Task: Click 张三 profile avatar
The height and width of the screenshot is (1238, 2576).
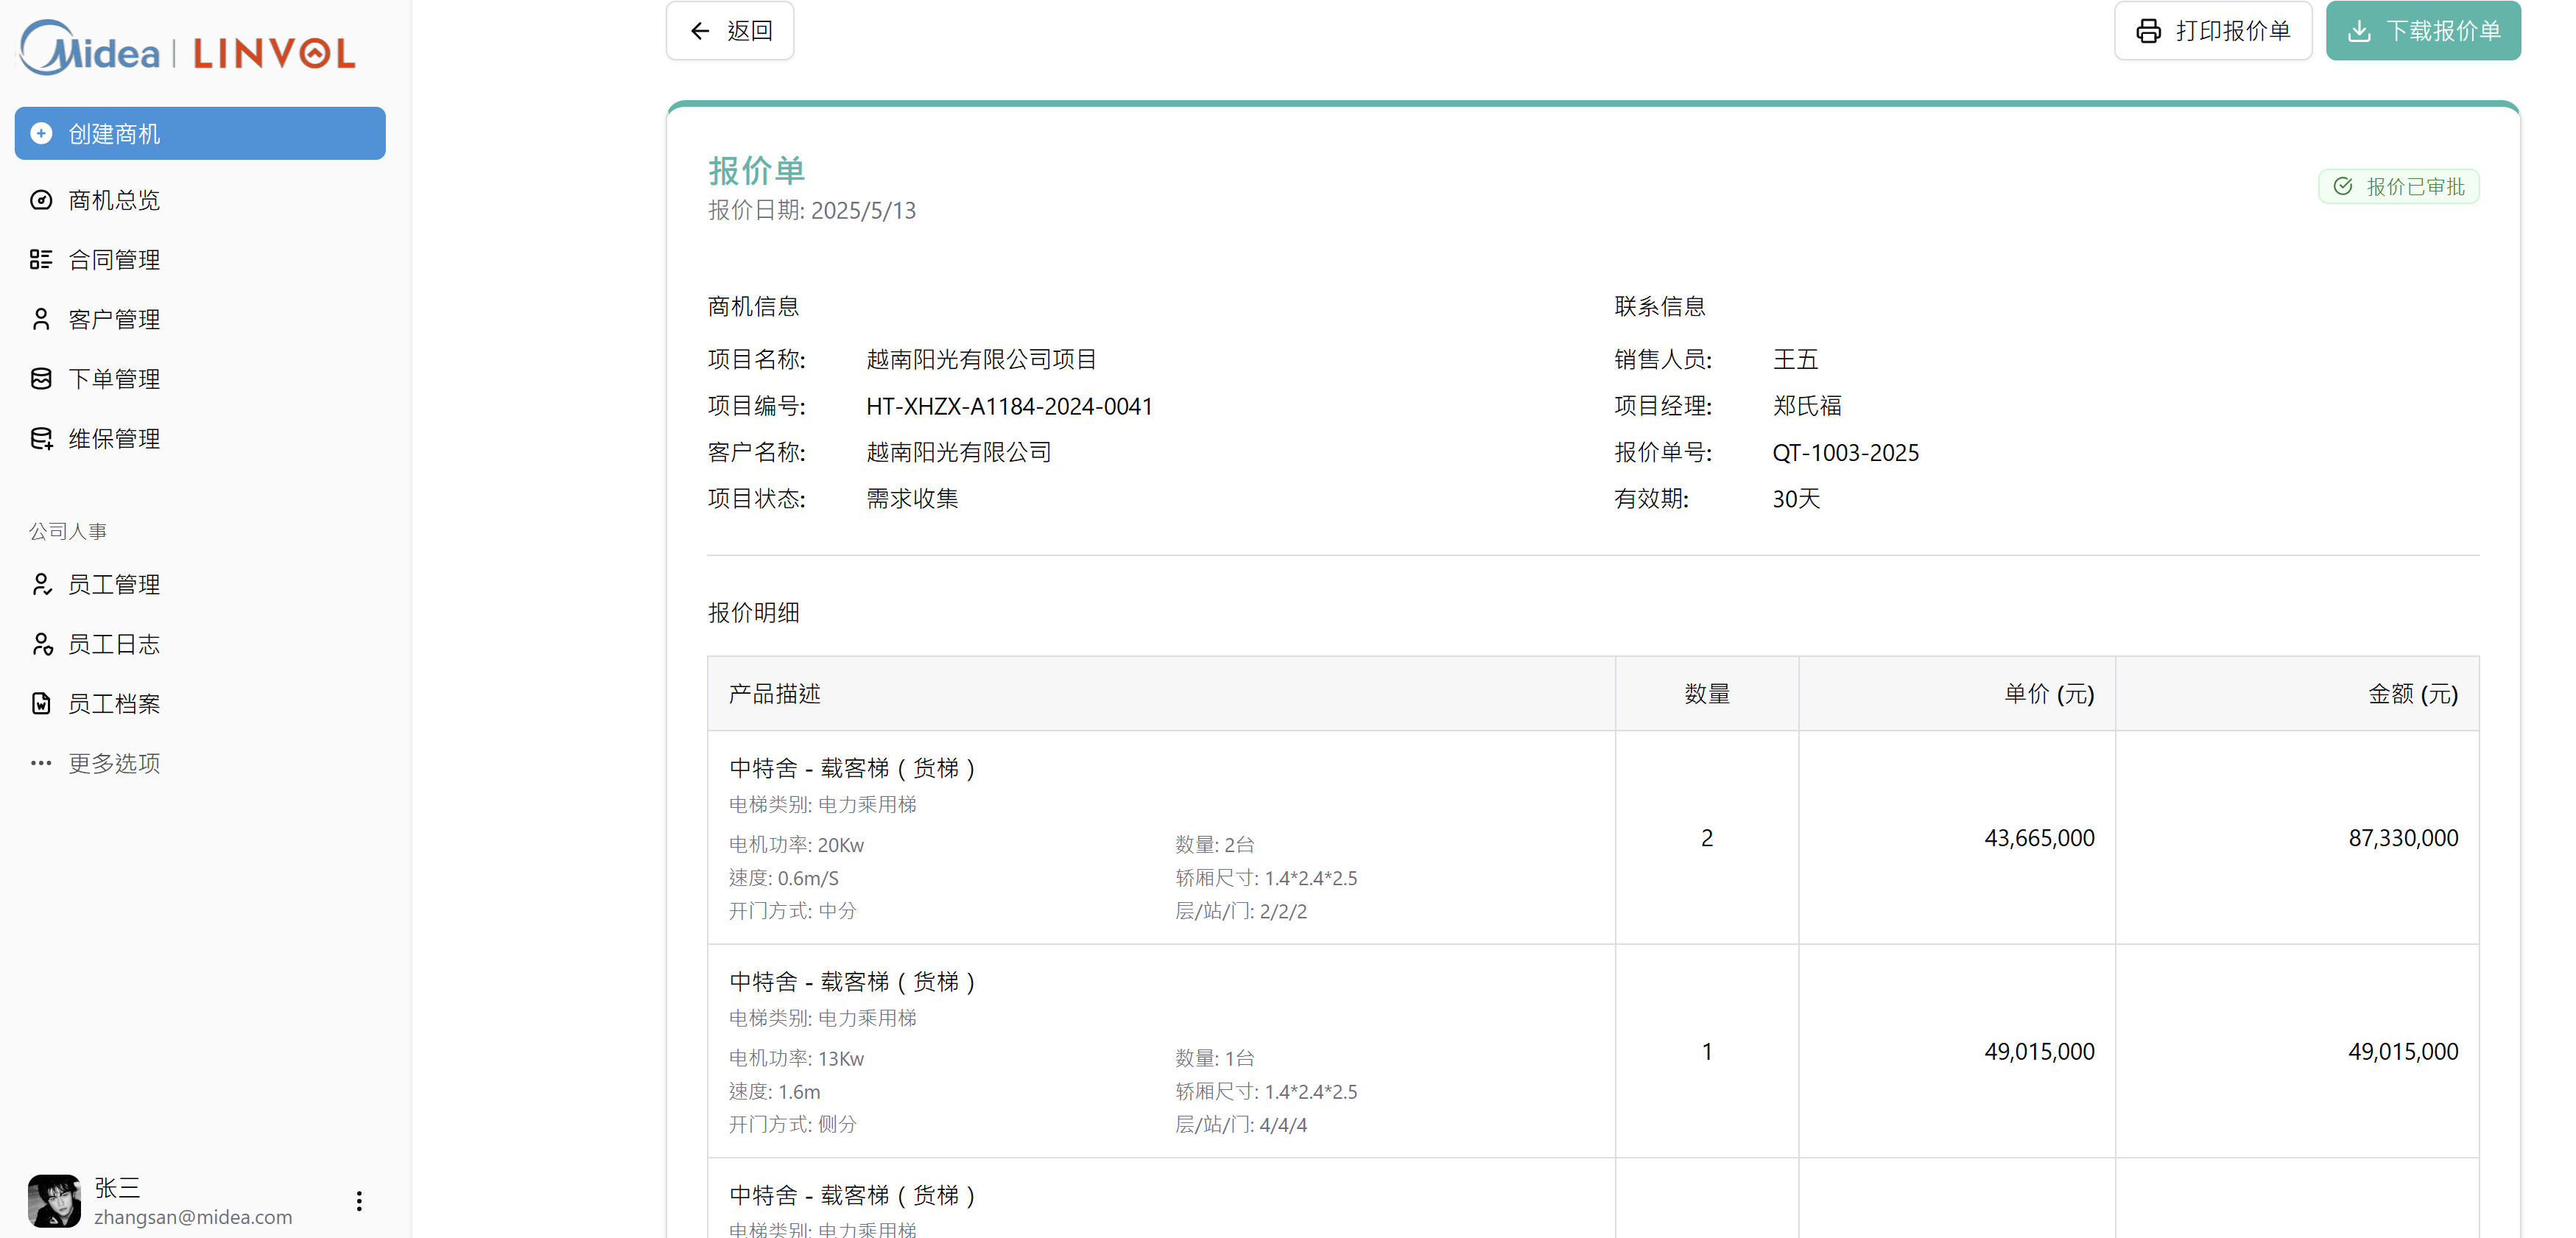Action: [x=54, y=1200]
